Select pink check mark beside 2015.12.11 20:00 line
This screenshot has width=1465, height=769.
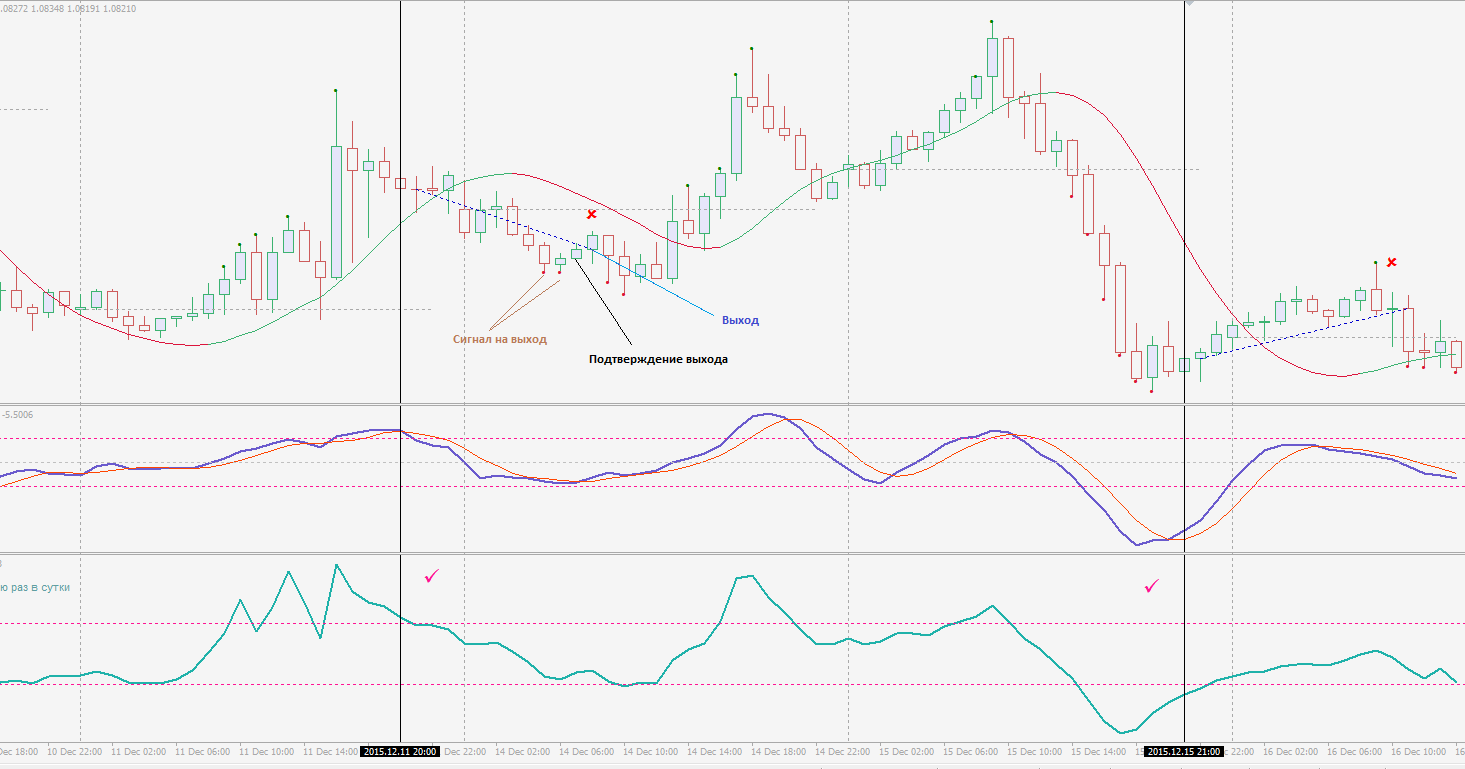pos(432,576)
